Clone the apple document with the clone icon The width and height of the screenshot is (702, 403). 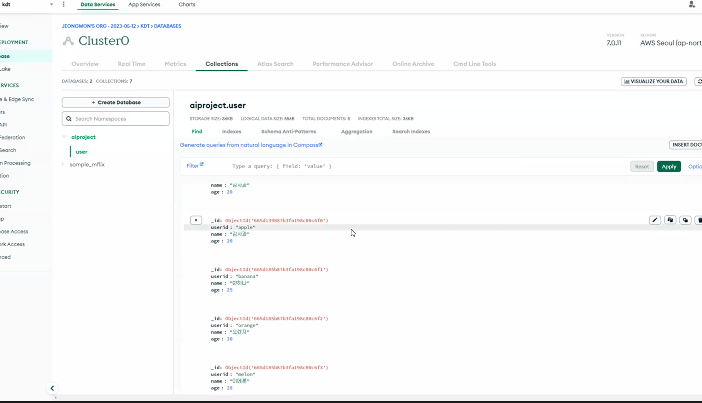[x=685, y=220]
